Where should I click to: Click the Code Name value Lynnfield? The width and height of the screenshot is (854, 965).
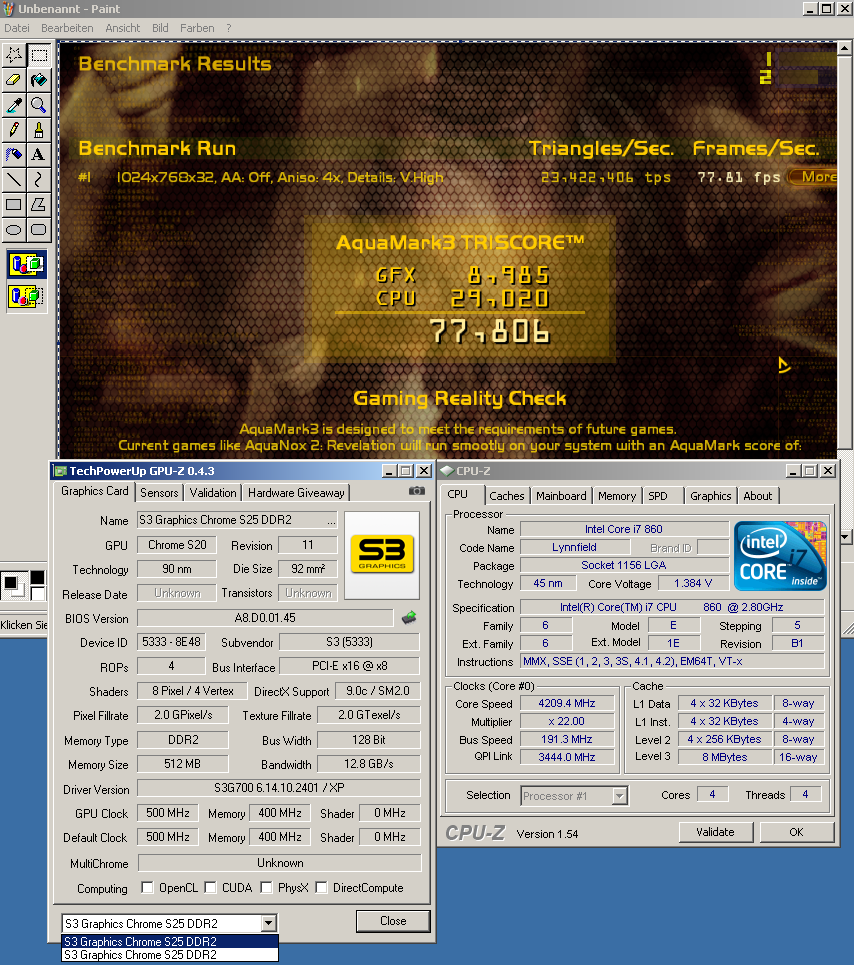click(575, 547)
